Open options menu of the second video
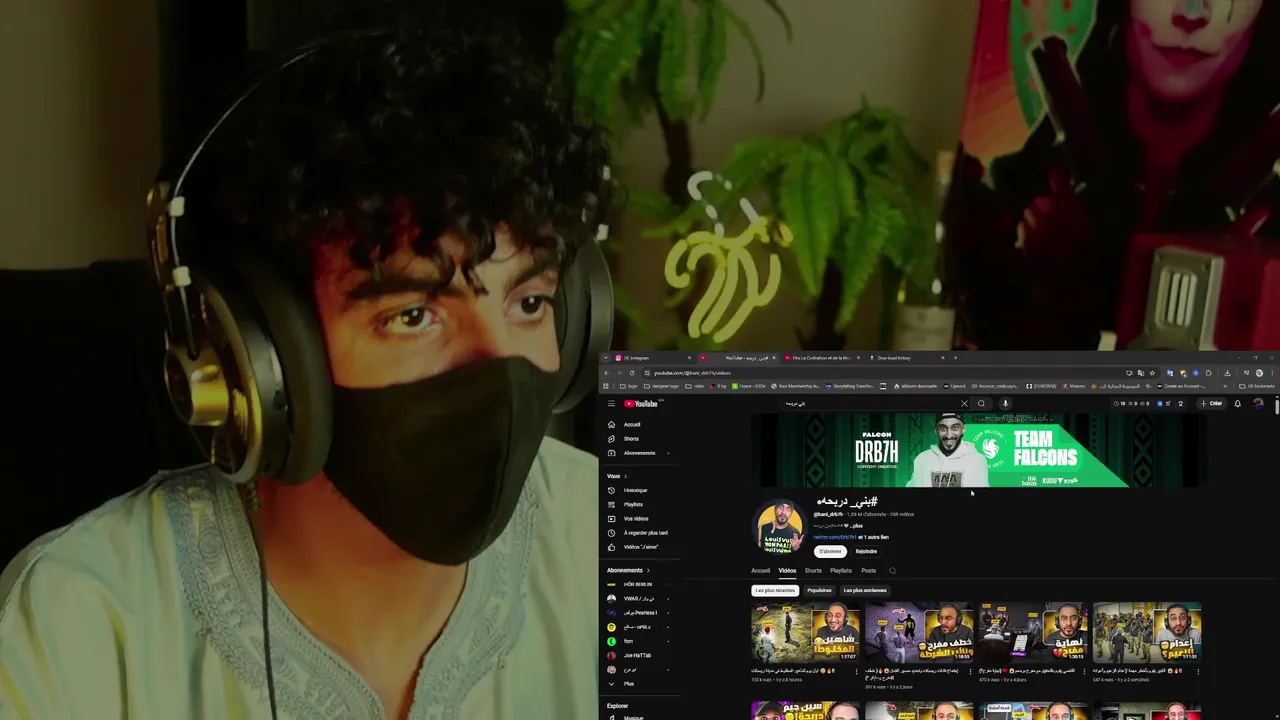 coord(970,671)
